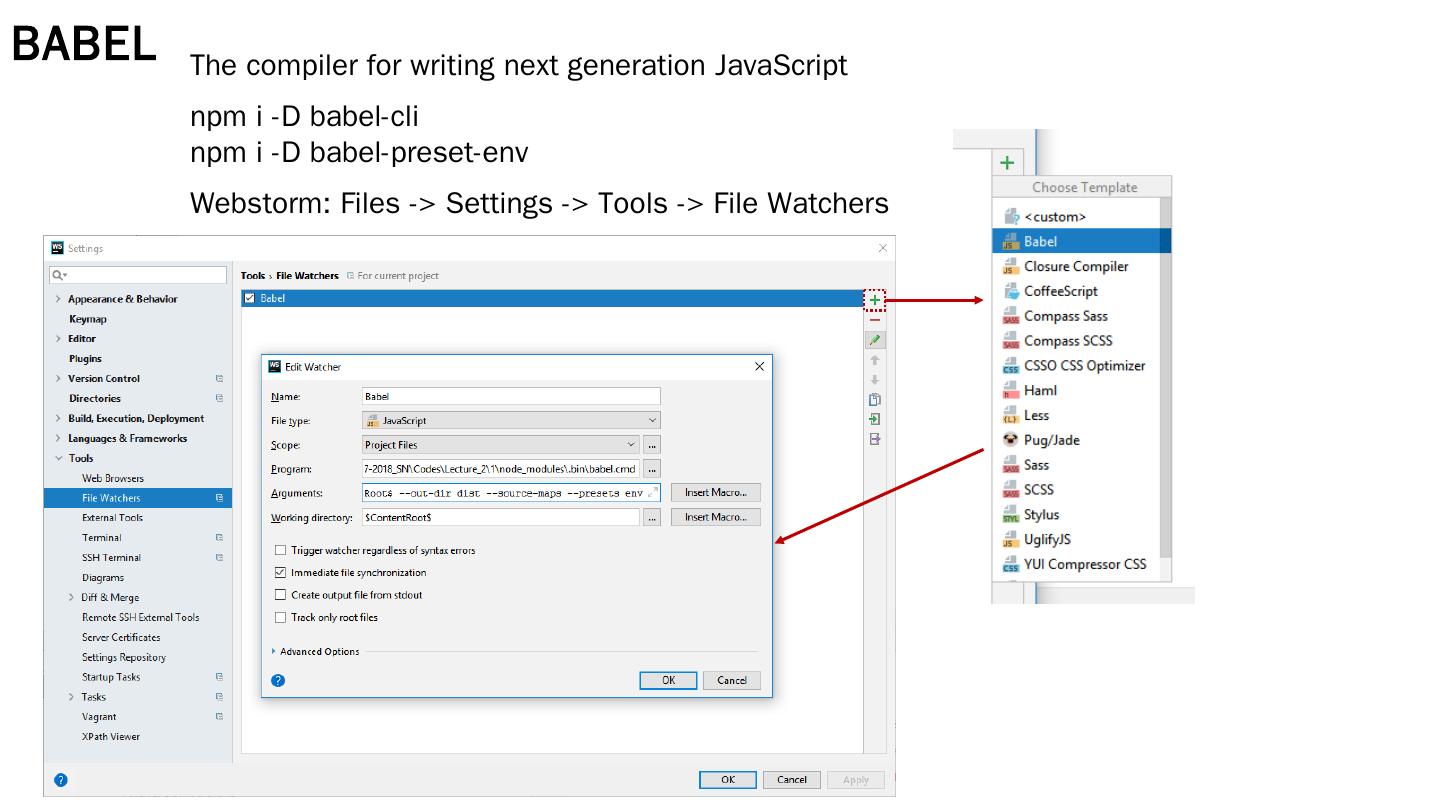Select External Tools in settings tree
This screenshot has width=1440, height=810.
tap(112, 518)
